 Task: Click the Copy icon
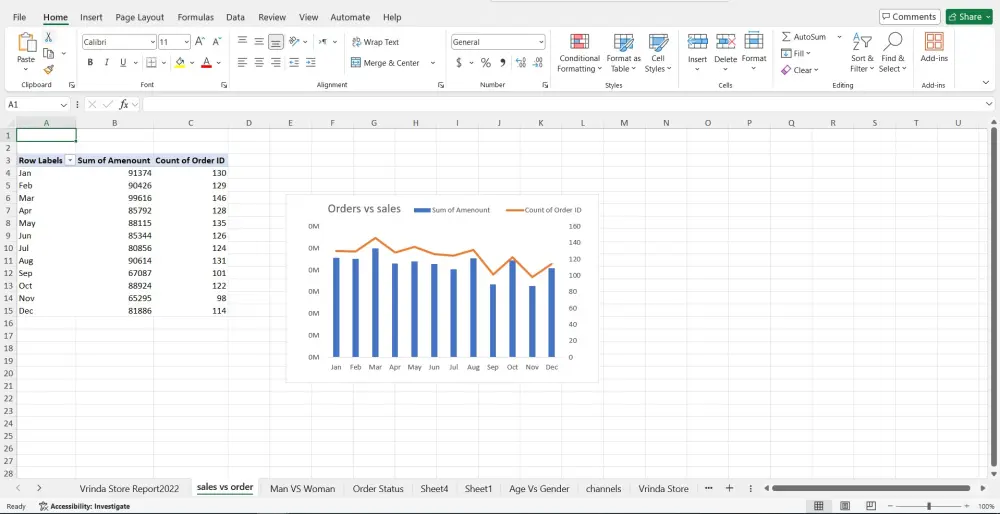coord(48,54)
